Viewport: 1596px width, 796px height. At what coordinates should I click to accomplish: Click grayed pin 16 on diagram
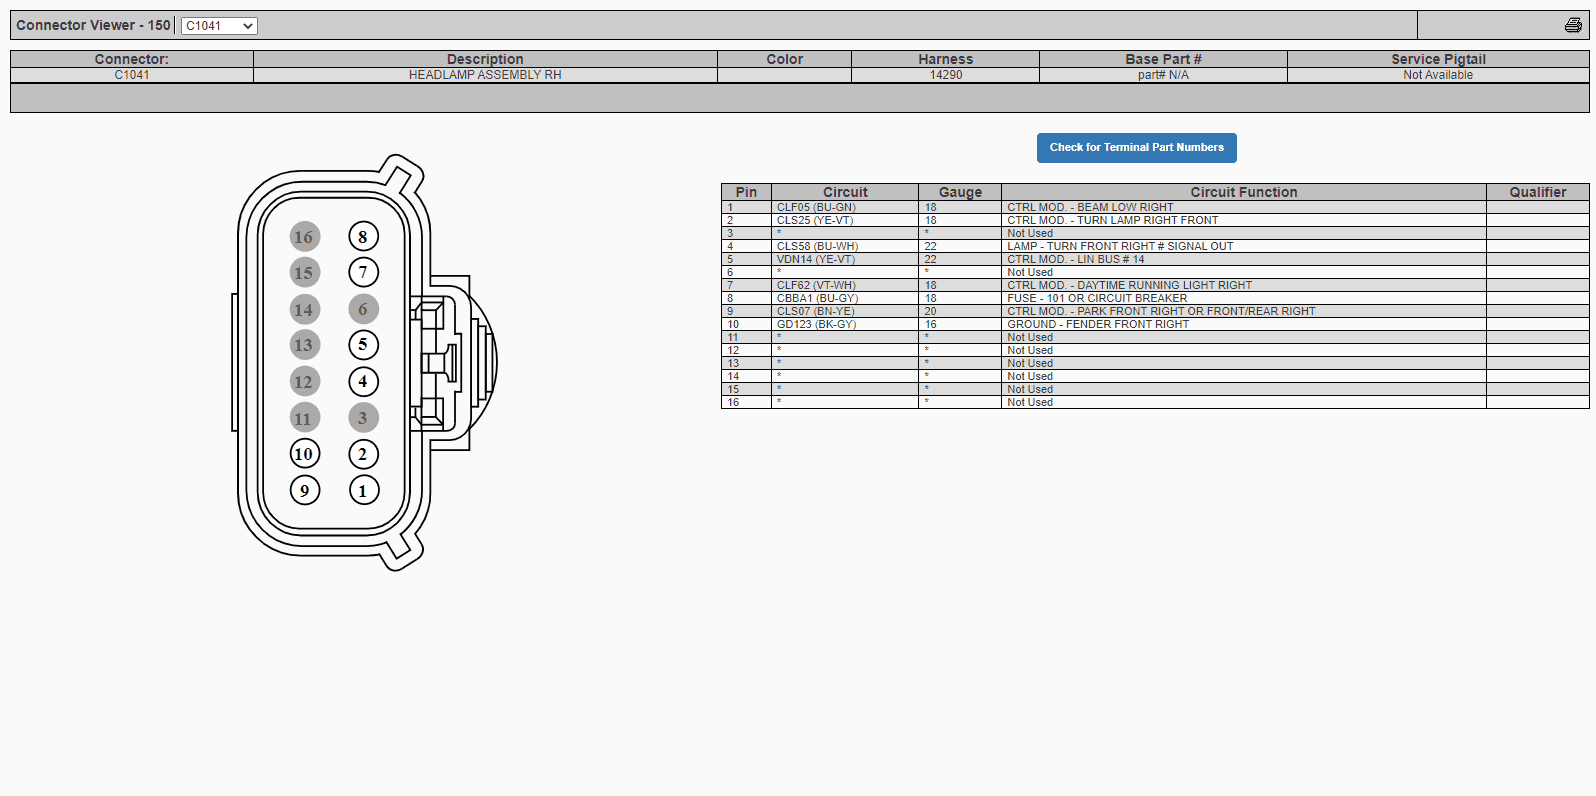pos(305,237)
